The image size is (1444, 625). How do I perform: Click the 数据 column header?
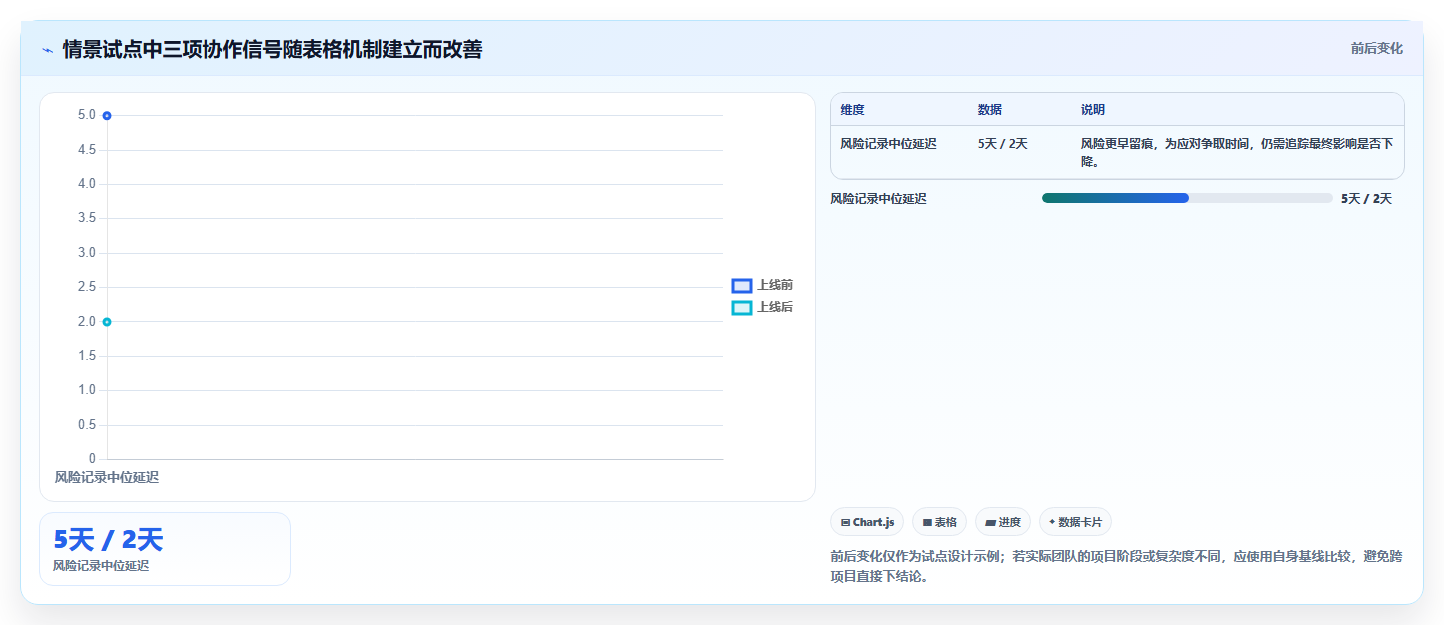point(990,110)
